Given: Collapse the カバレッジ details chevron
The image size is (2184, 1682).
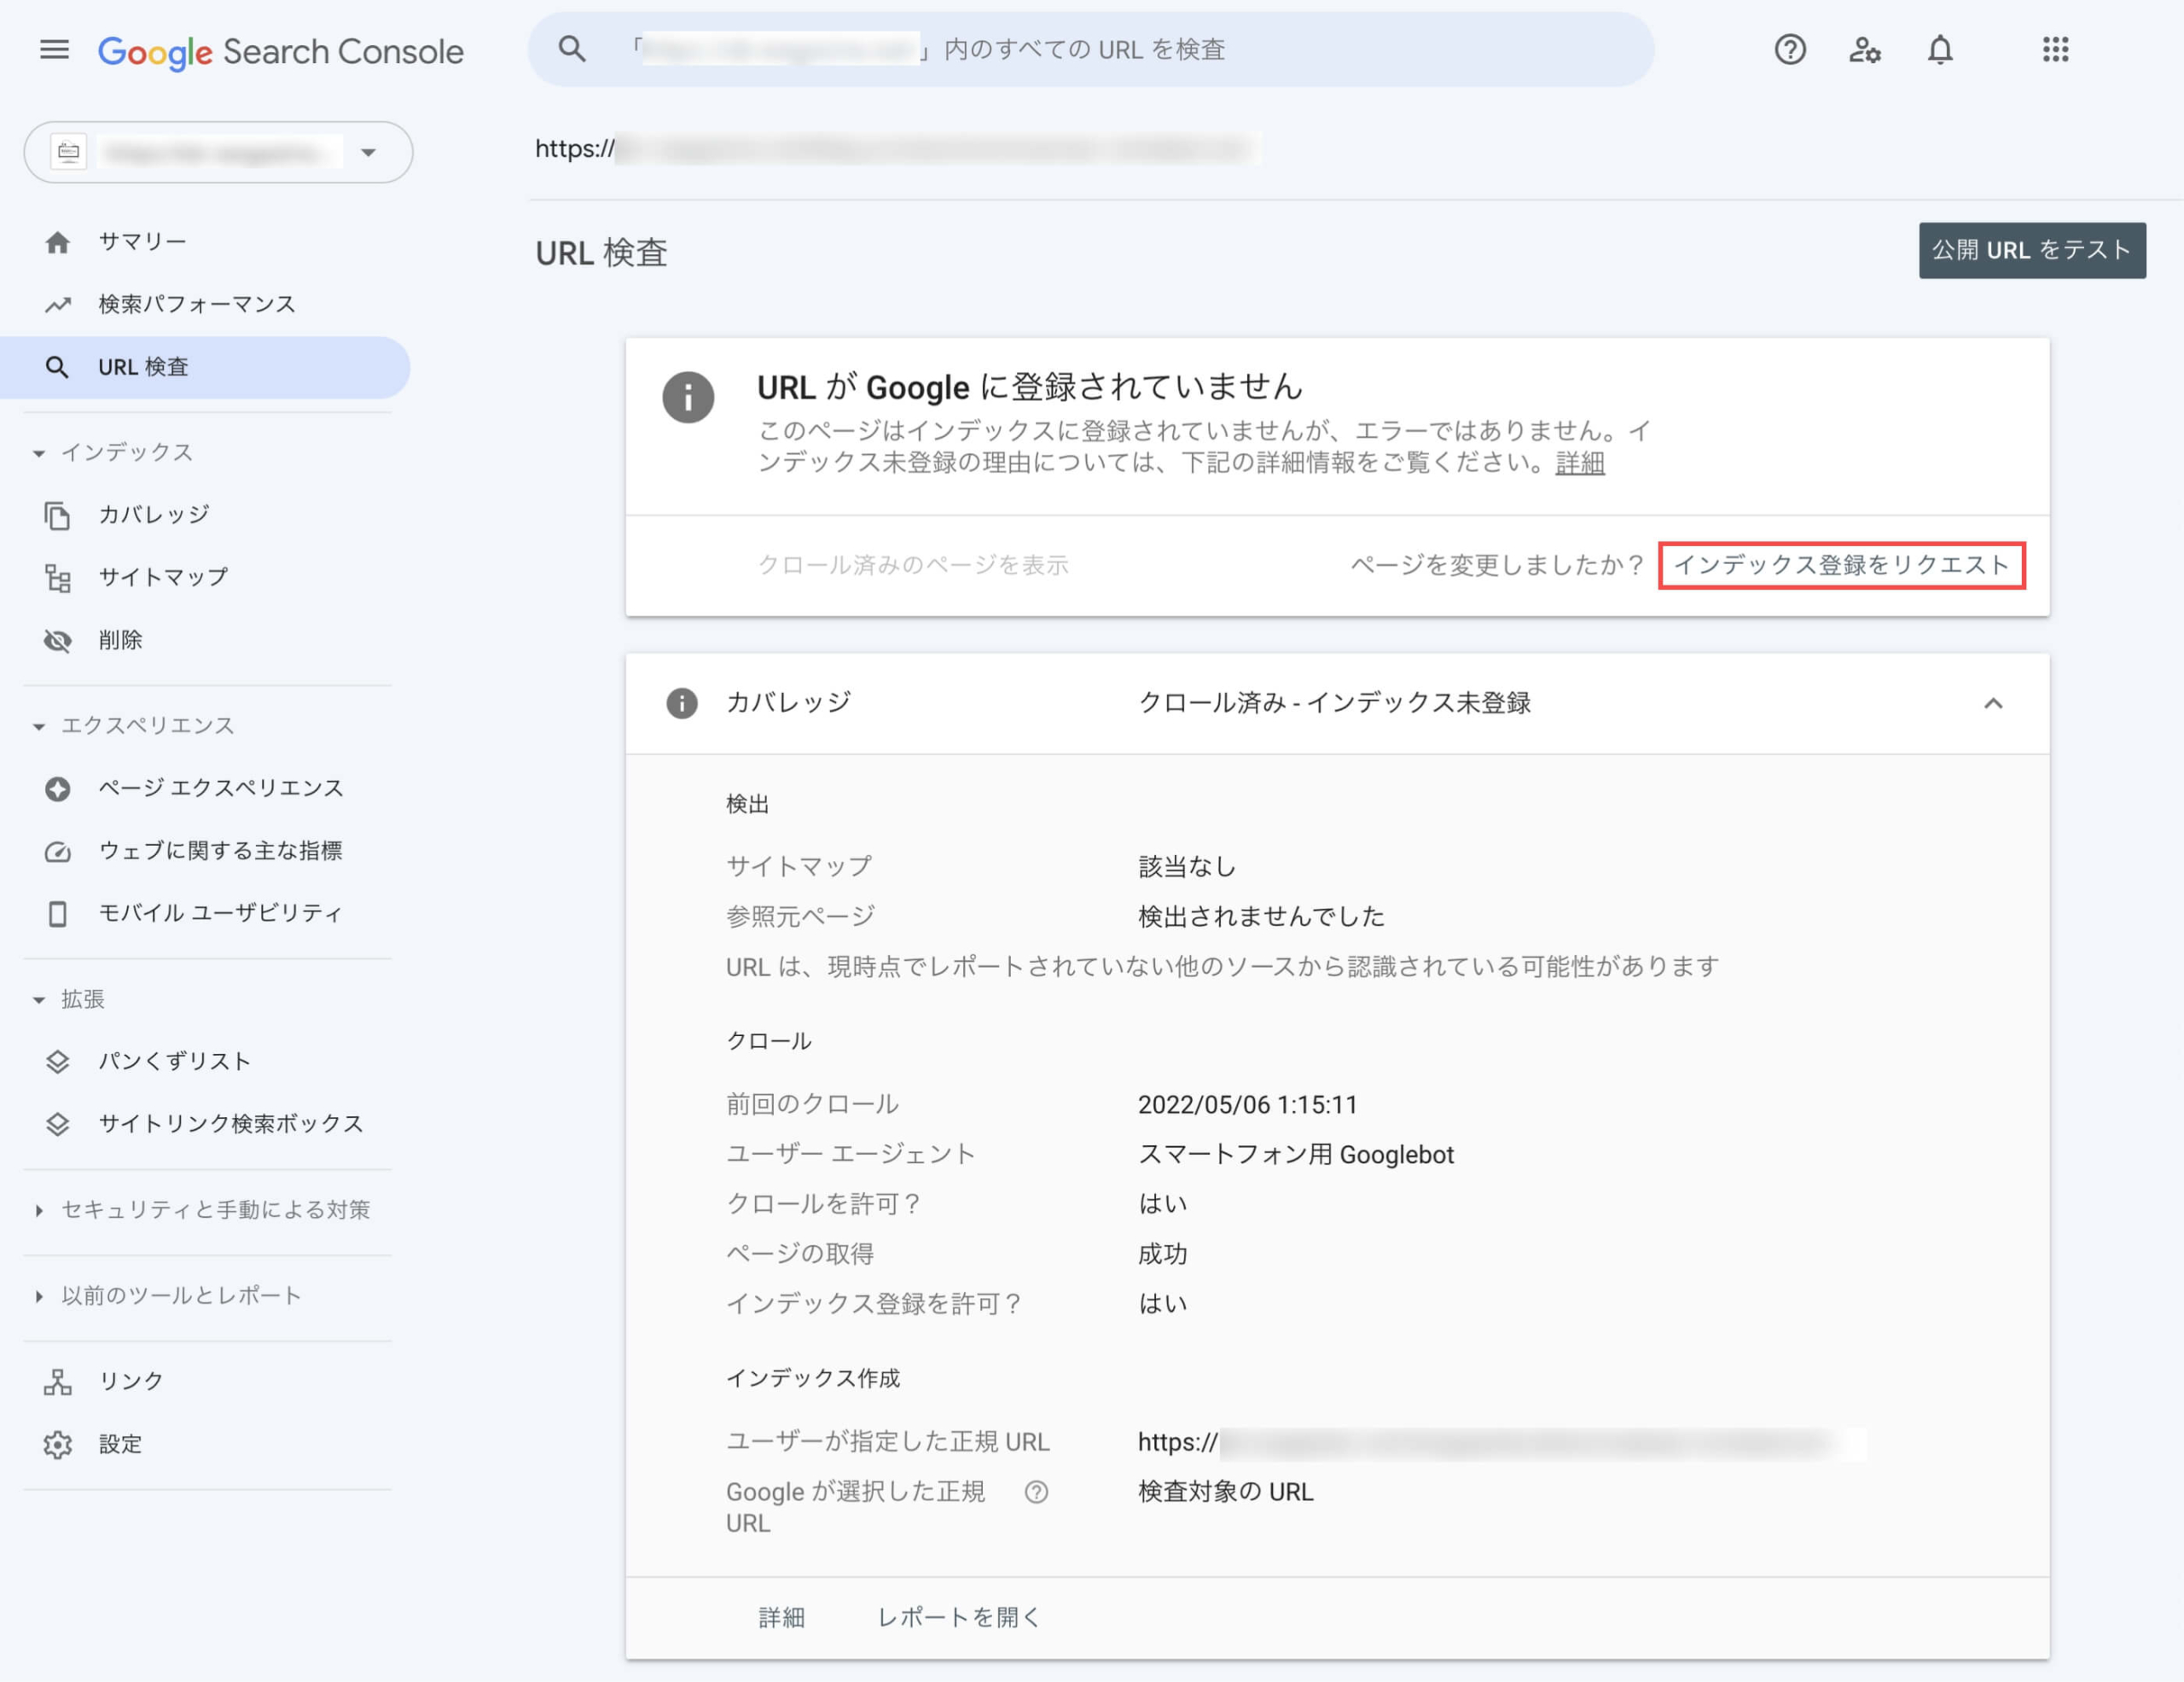Looking at the screenshot, I should (1993, 703).
